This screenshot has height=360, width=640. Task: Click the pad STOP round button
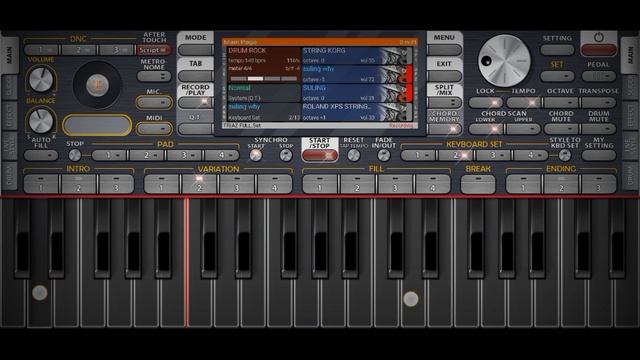[x=75, y=155]
